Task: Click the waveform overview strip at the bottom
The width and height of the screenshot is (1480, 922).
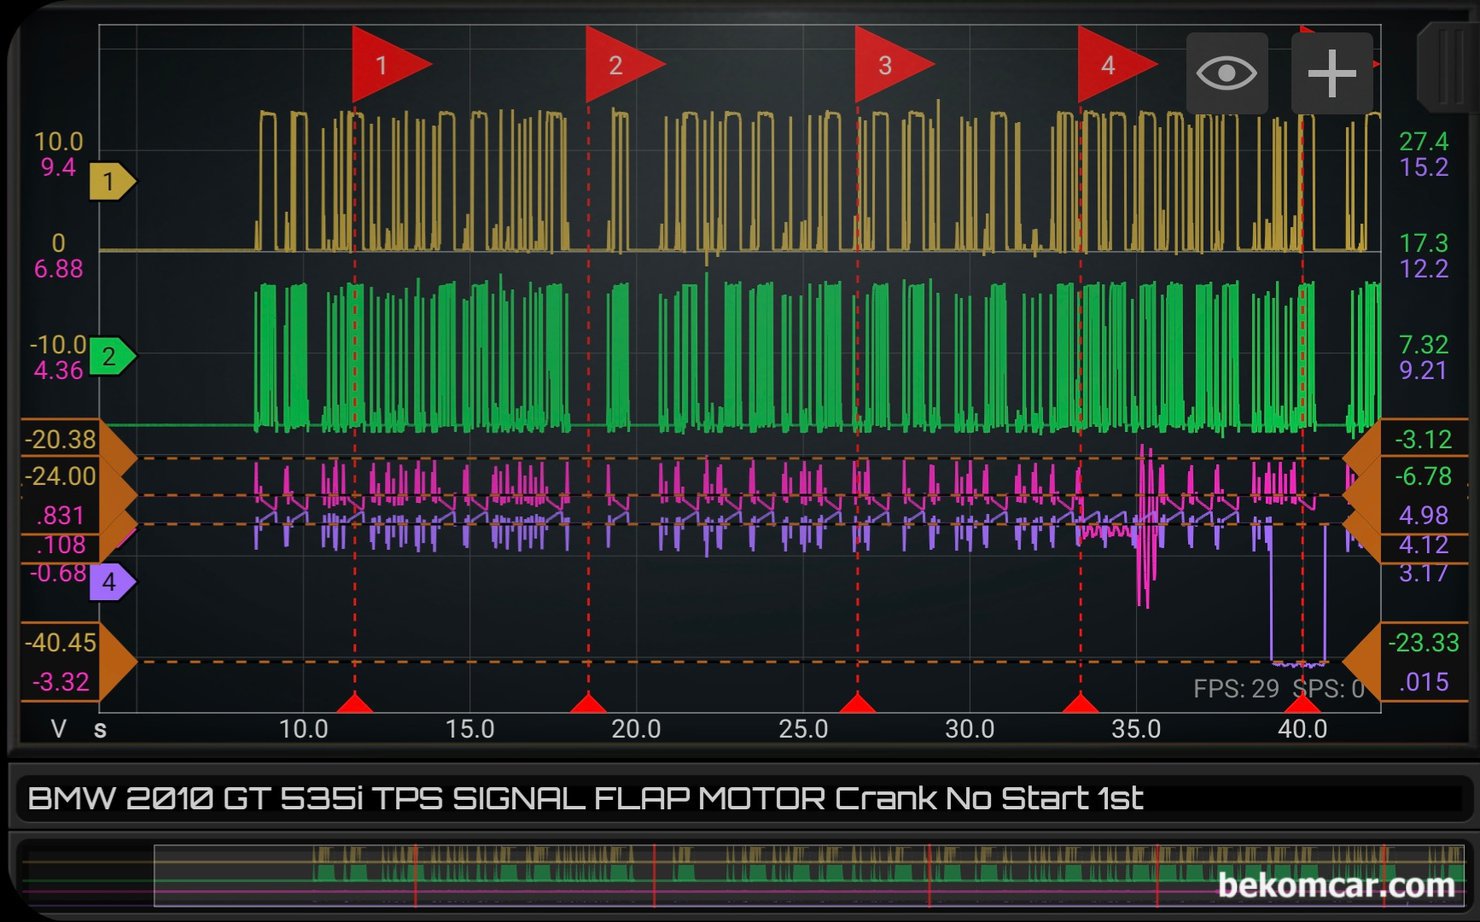Action: tap(740, 874)
